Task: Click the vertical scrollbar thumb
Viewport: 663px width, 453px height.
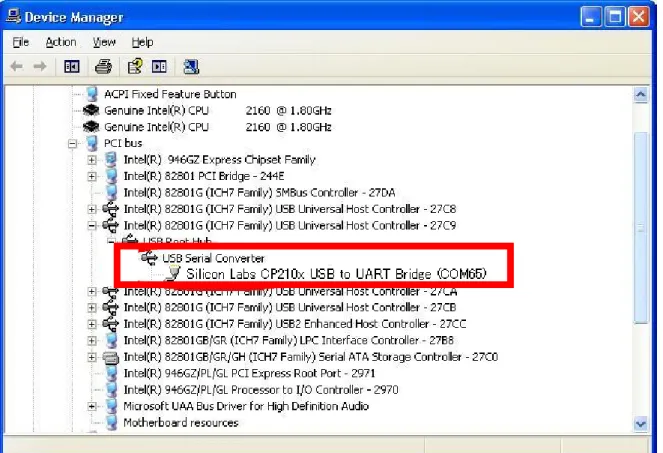Action: tap(641, 228)
